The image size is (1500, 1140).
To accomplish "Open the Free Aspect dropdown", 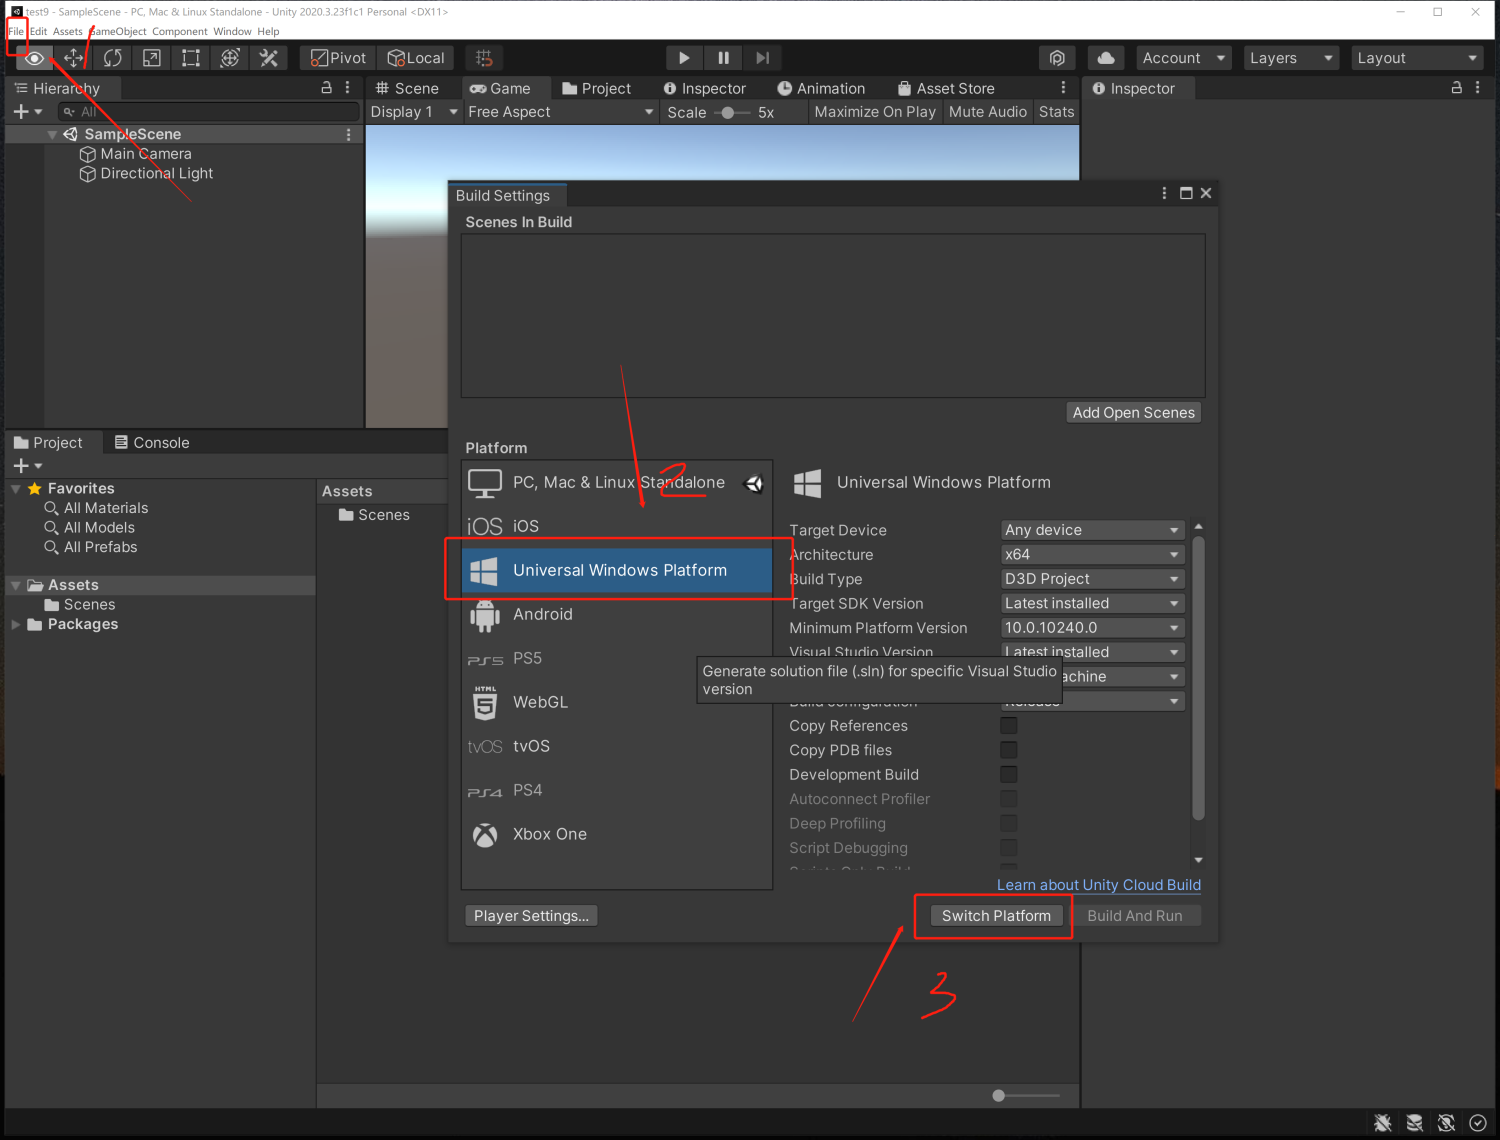I will pyautogui.click(x=560, y=112).
